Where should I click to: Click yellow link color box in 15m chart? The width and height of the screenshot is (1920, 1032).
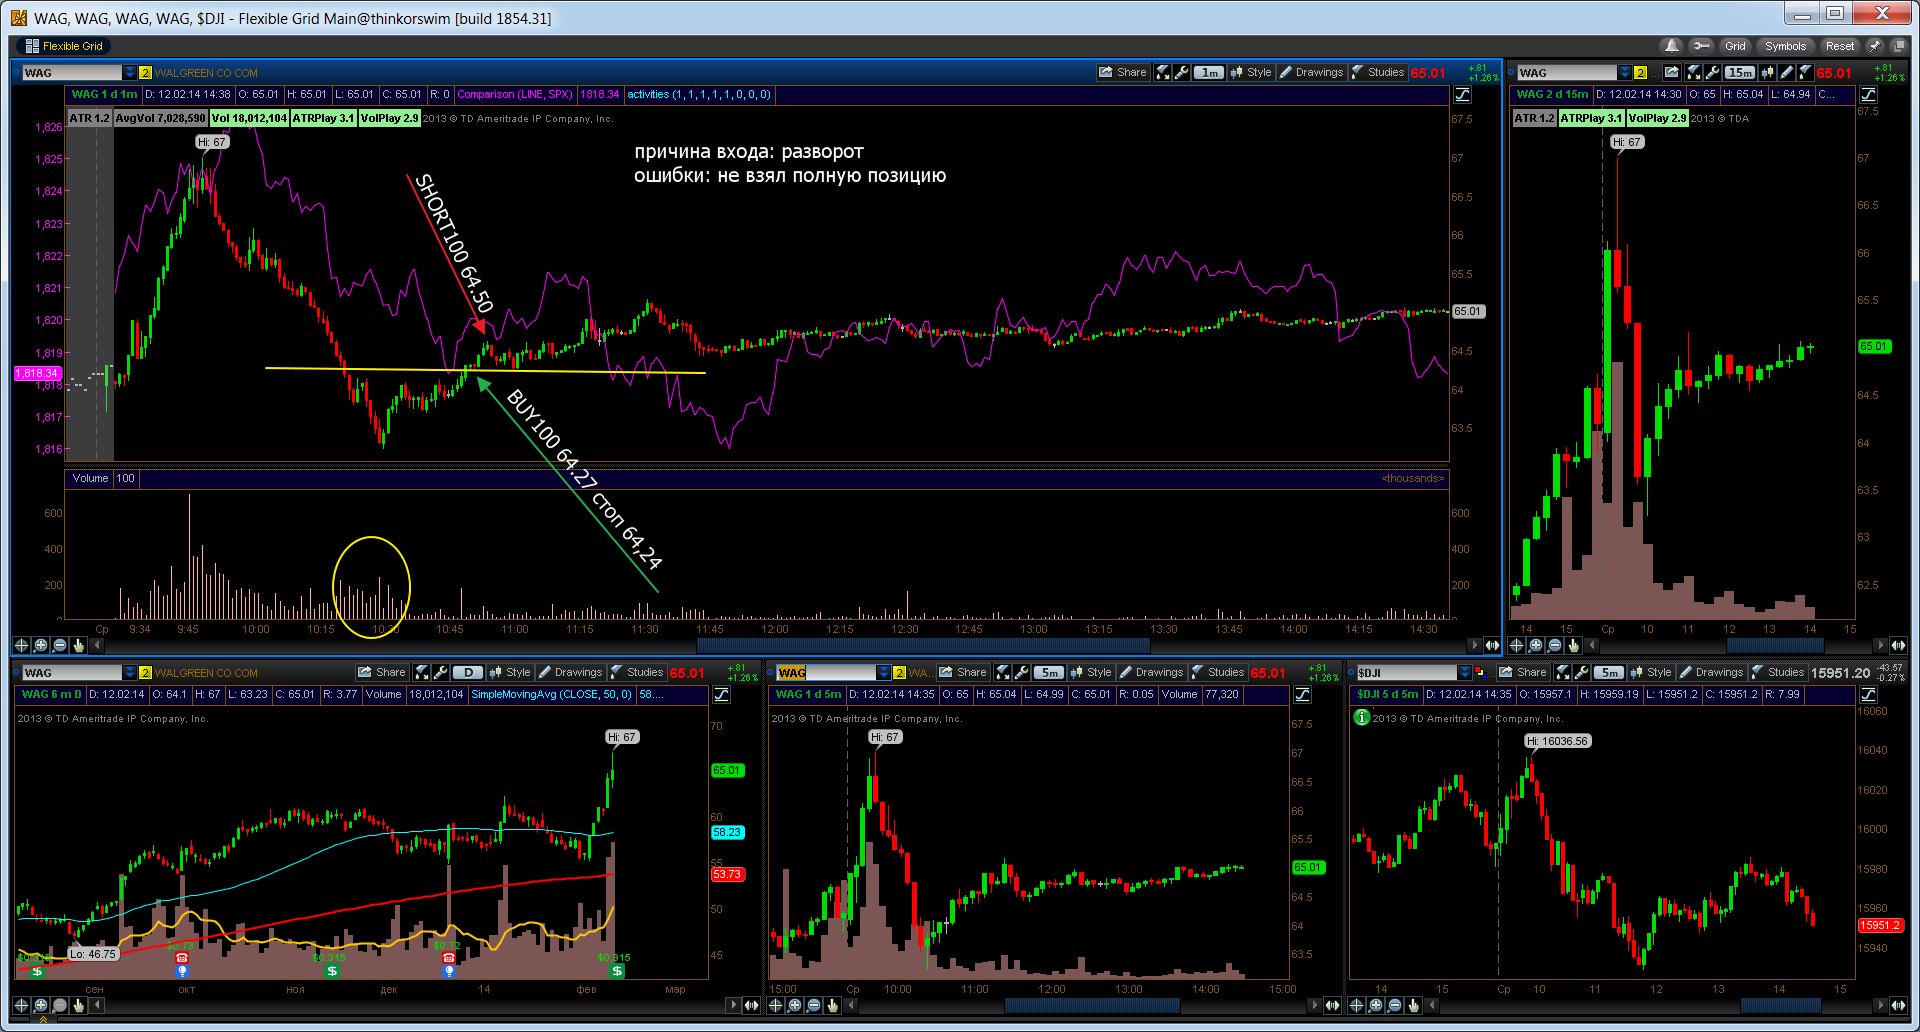[1640, 73]
